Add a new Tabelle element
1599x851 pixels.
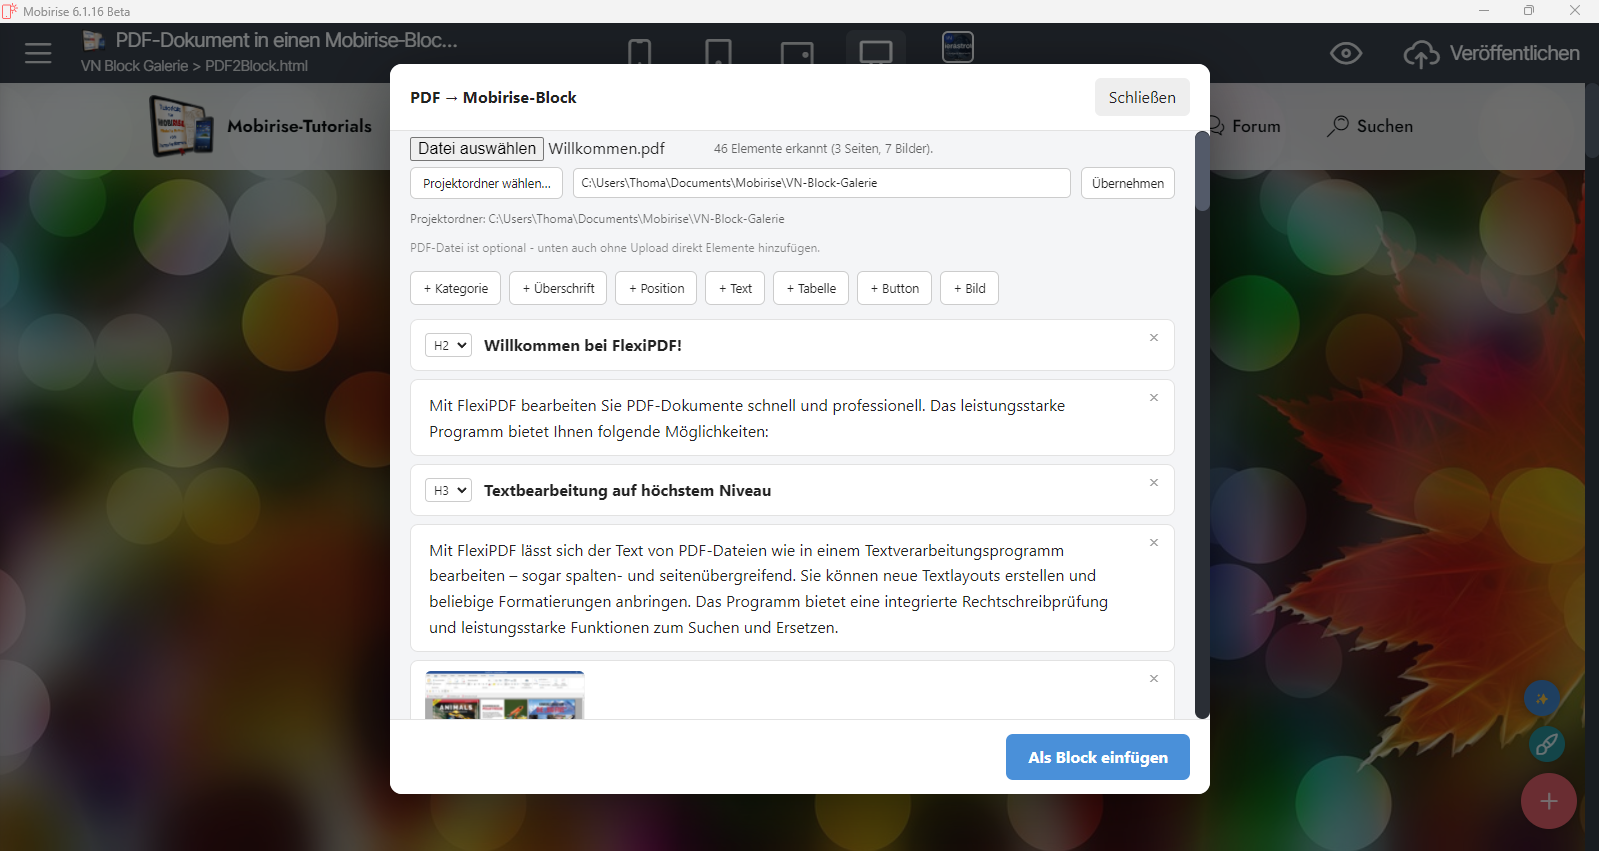click(811, 288)
